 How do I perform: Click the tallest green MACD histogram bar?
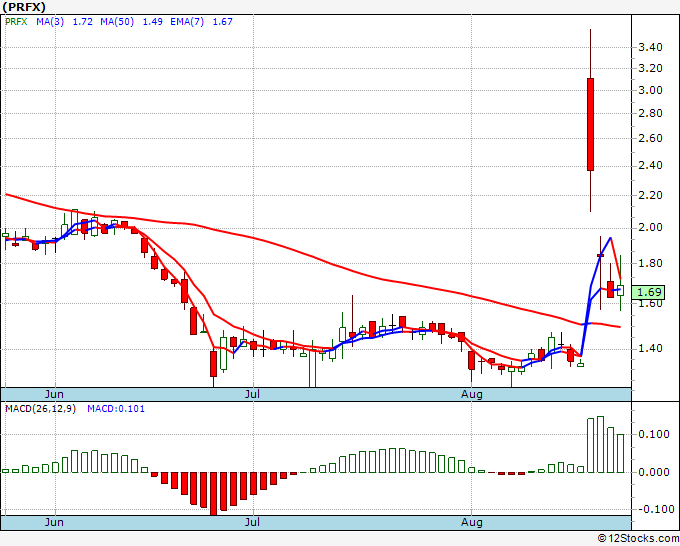tap(600, 445)
